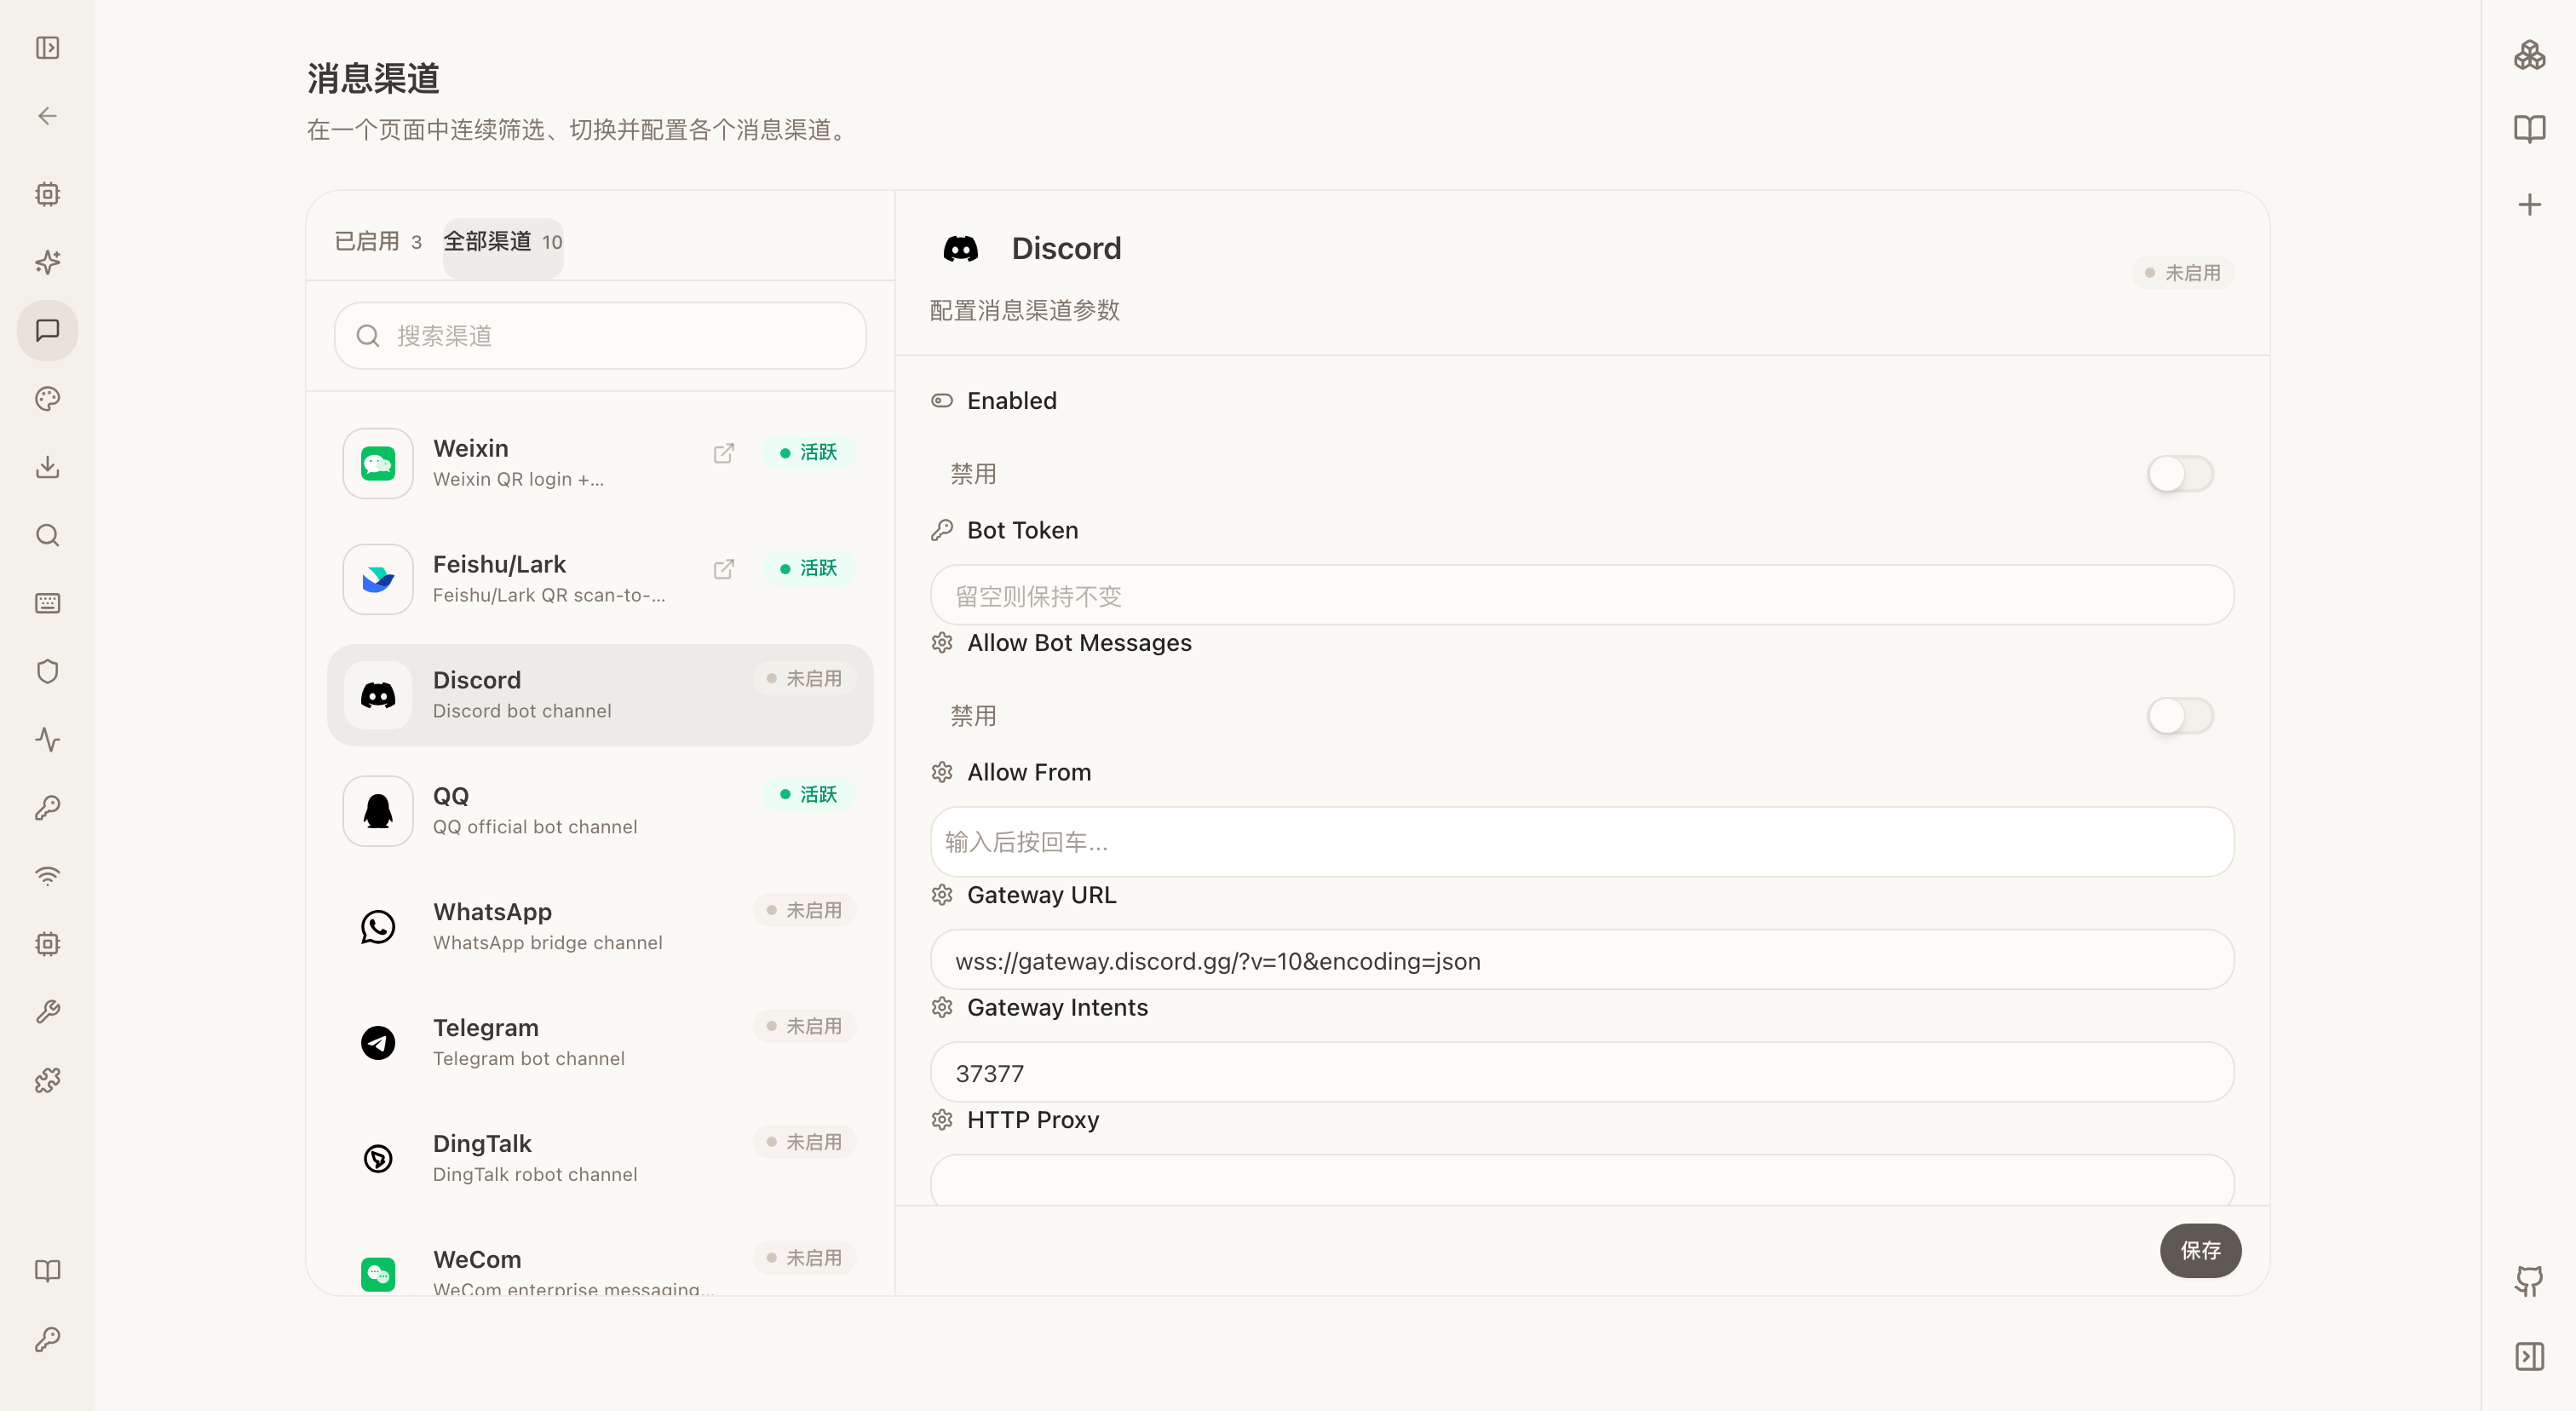This screenshot has height=1411, width=2576.
Task: Open the sparkles sidebar icon
Action: pos(47,262)
